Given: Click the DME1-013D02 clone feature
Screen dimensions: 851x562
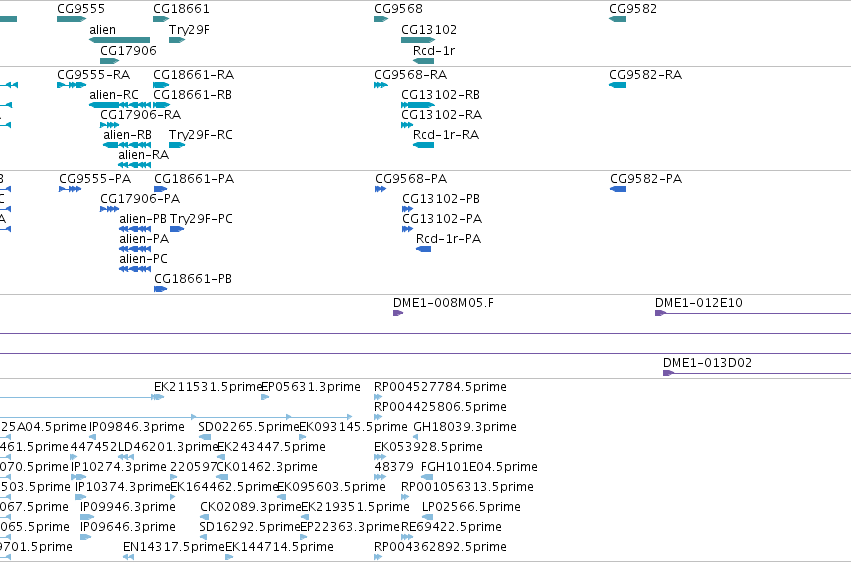Looking at the screenshot, I should click(x=757, y=373).
